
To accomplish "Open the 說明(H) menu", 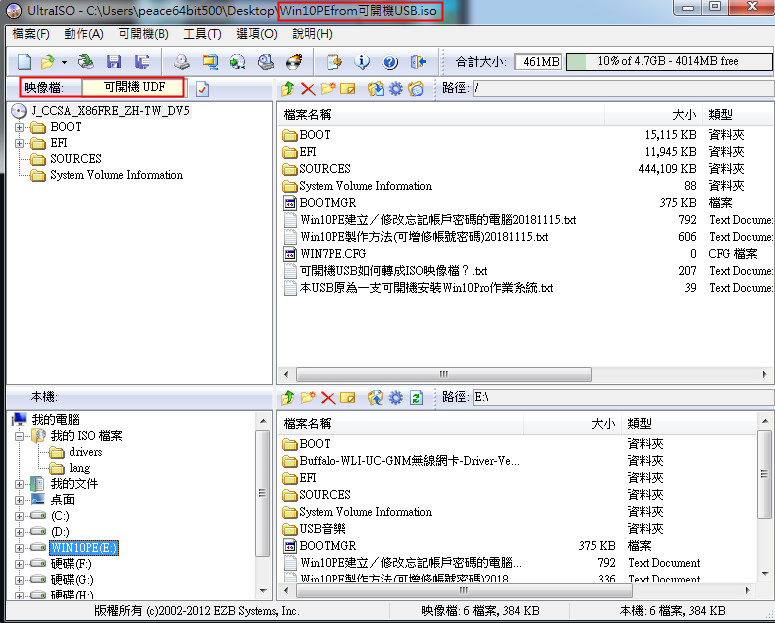I will coord(312,34).
